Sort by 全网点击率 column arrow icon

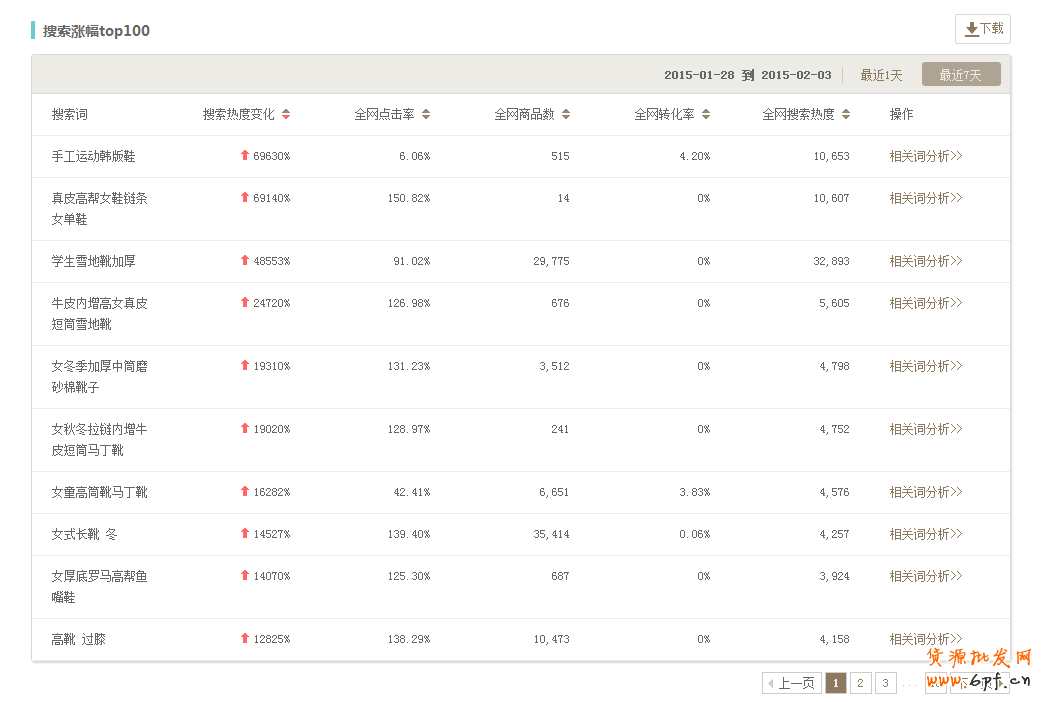[426, 114]
